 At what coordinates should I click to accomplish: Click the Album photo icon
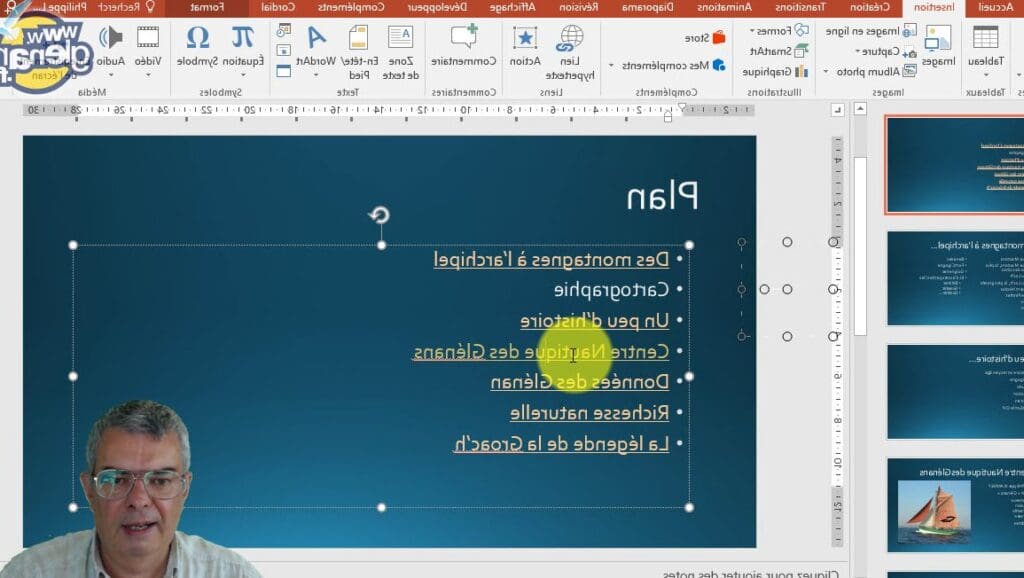[909, 71]
